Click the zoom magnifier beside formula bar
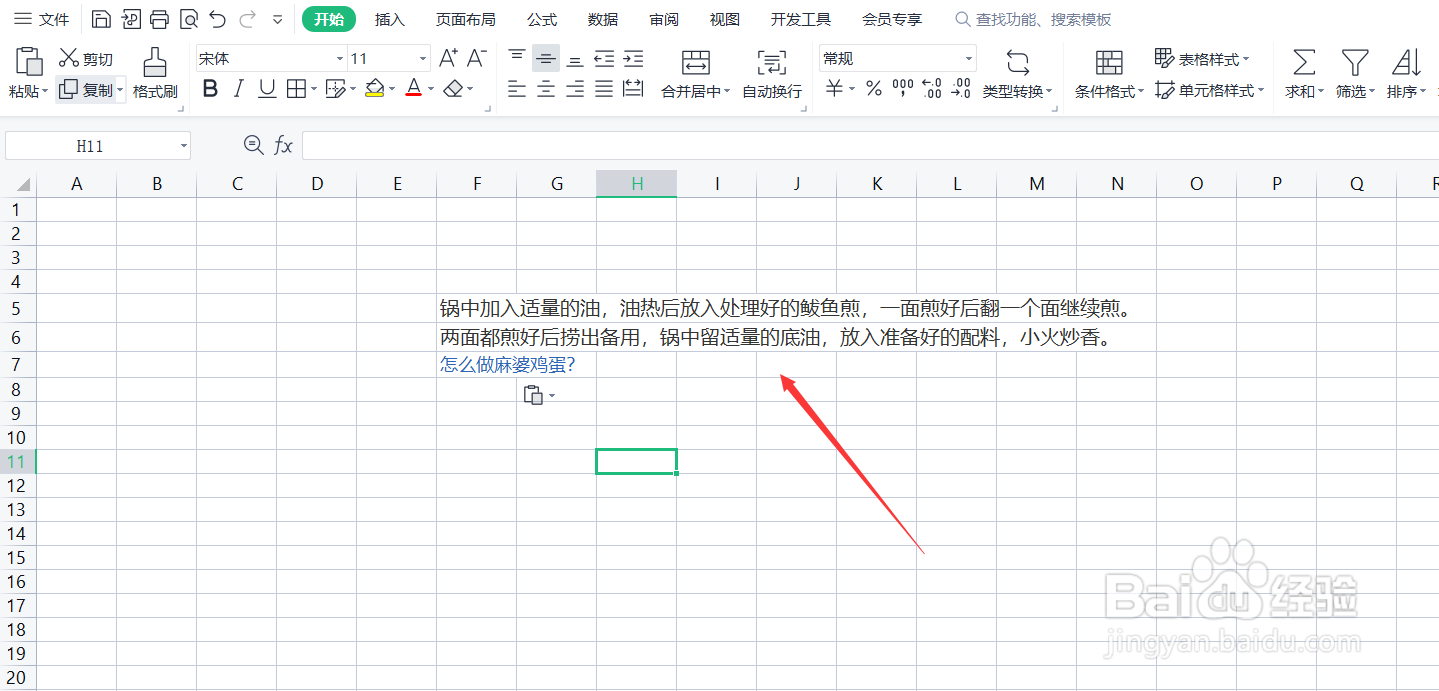This screenshot has width=1439, height=691. click(x=254, y=146)
